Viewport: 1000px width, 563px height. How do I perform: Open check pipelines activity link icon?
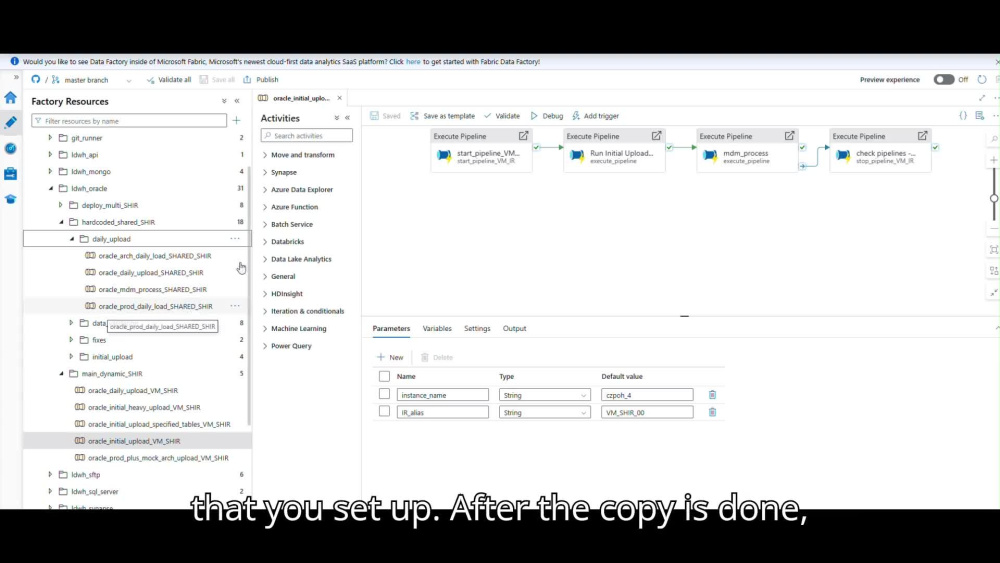[x=922, y=136]
